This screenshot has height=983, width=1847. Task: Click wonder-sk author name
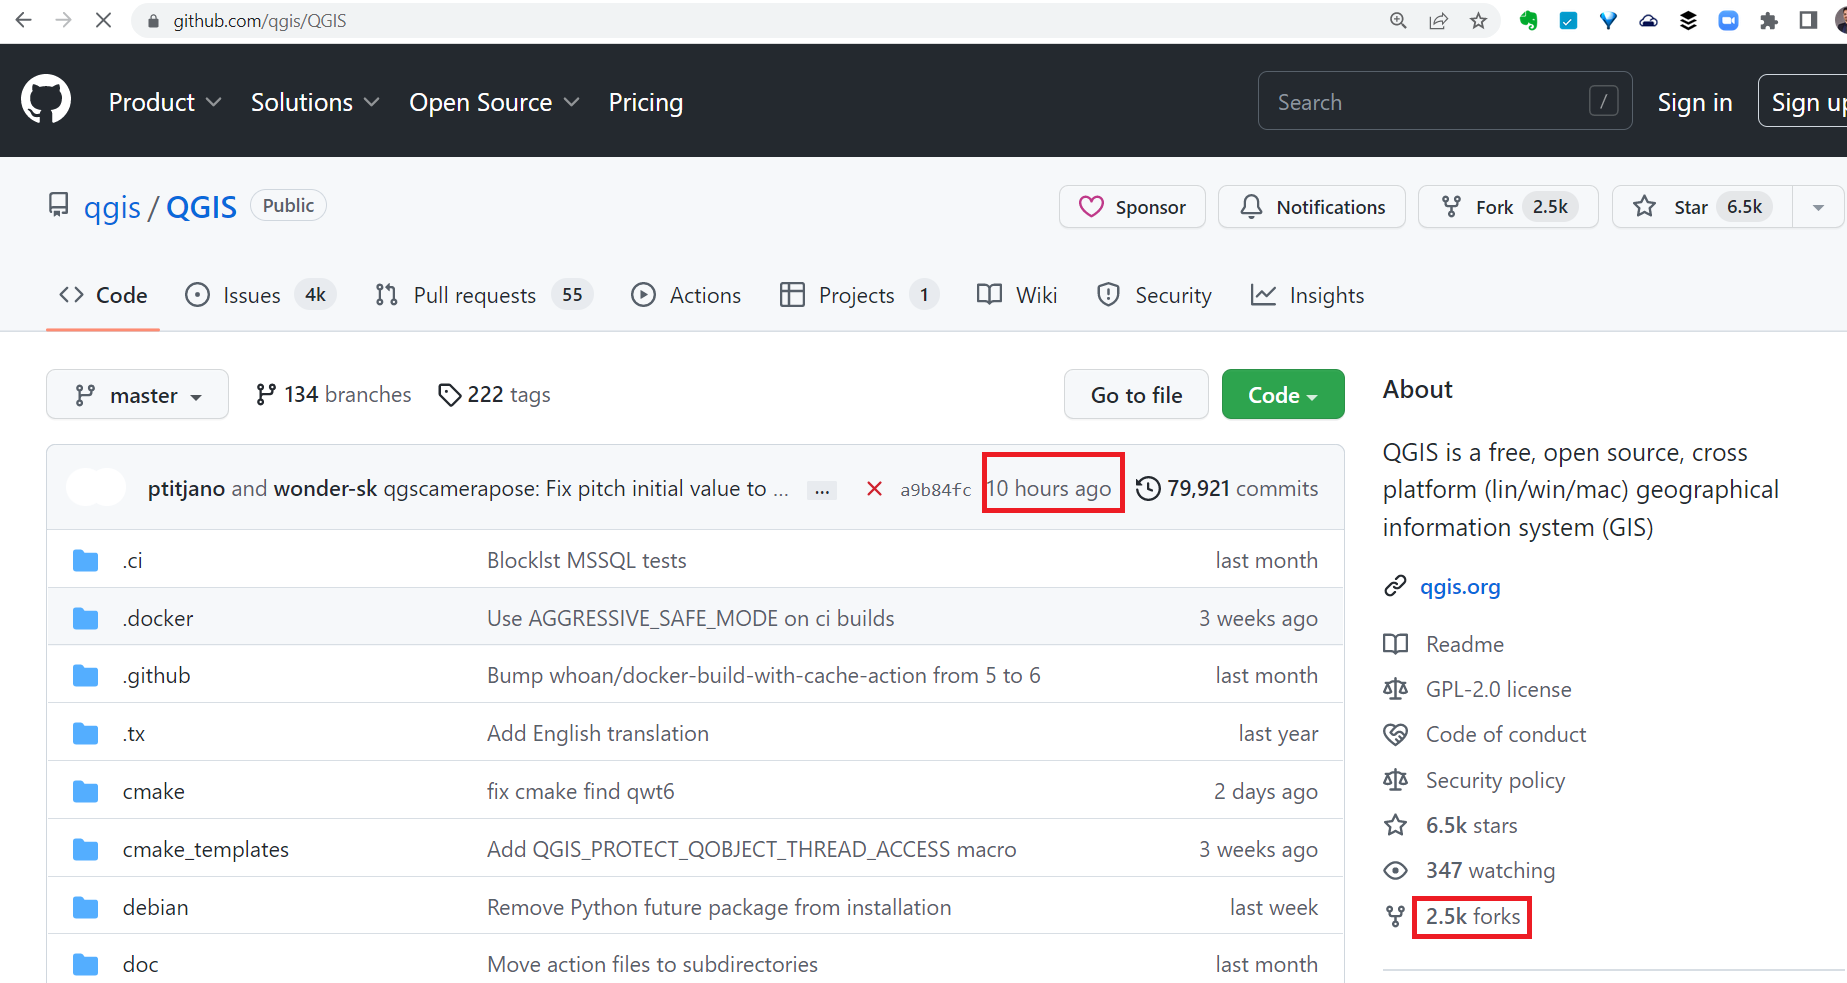tap(326, 489)
